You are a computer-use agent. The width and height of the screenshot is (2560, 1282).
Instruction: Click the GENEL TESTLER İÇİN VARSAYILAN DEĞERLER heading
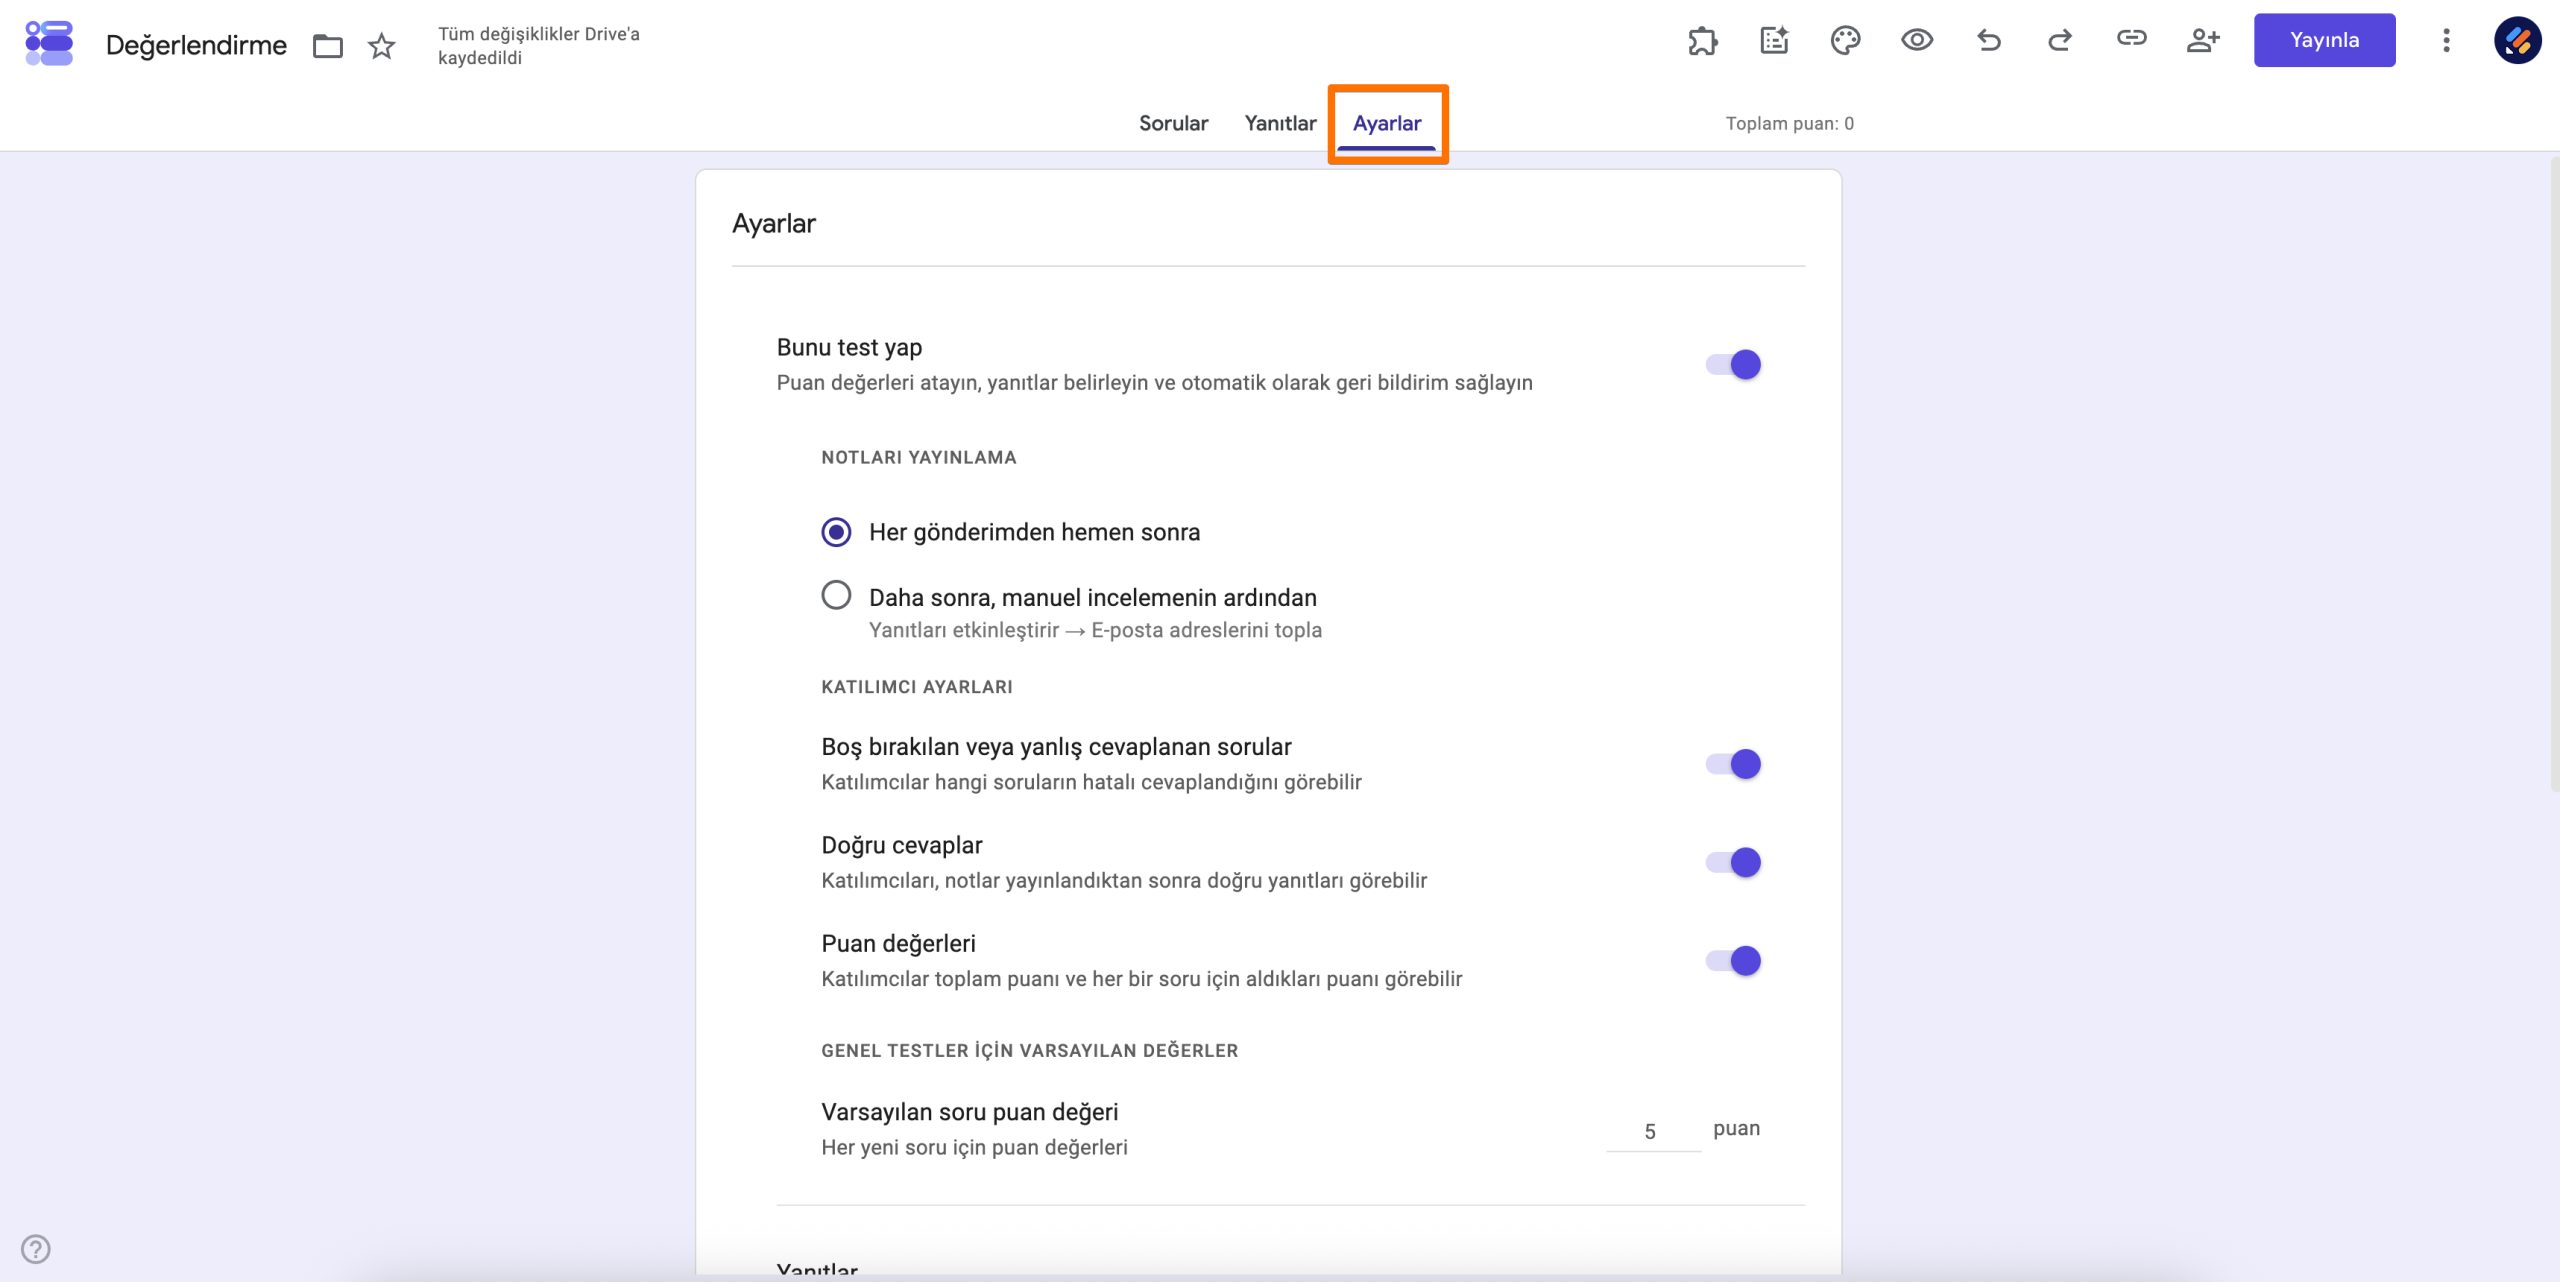tap(1029, 1051)
